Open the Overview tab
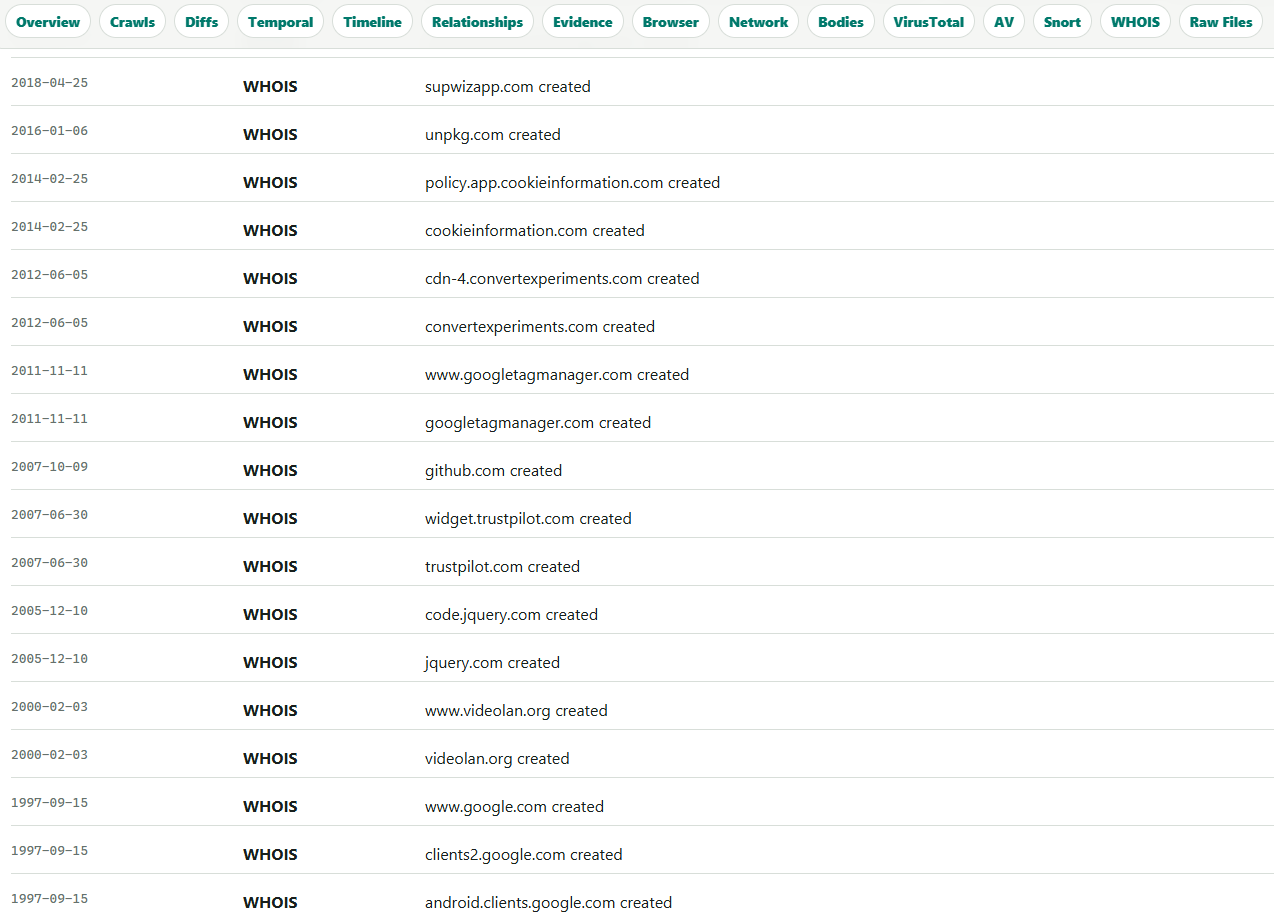 pyautogui.click(x=48, y=22)
